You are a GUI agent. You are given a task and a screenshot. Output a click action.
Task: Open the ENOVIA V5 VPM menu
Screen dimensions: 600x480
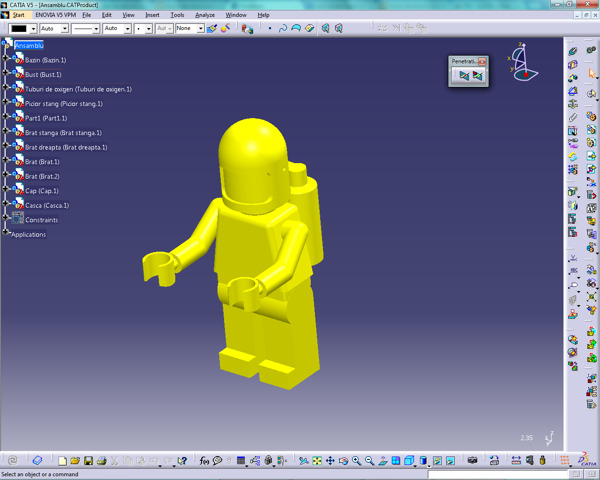(x=56, y=15)
